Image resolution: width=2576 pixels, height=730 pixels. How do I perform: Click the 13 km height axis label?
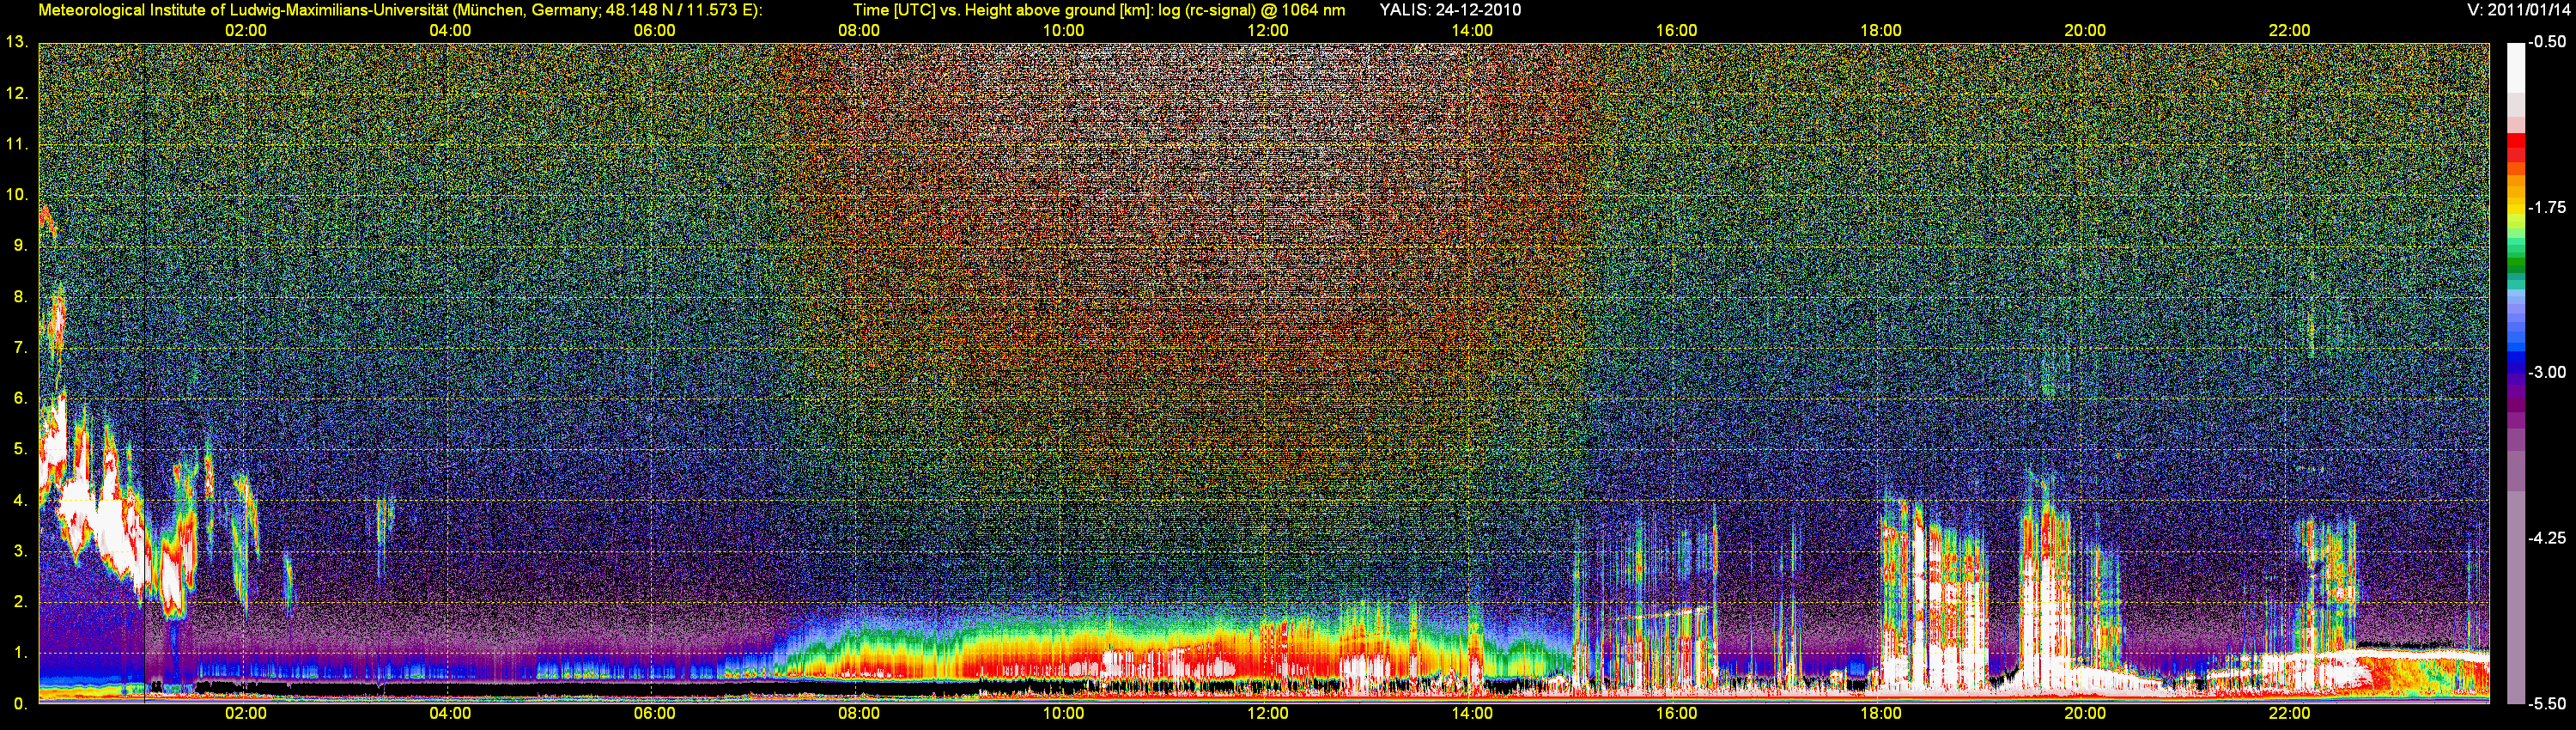click(16, 42)
